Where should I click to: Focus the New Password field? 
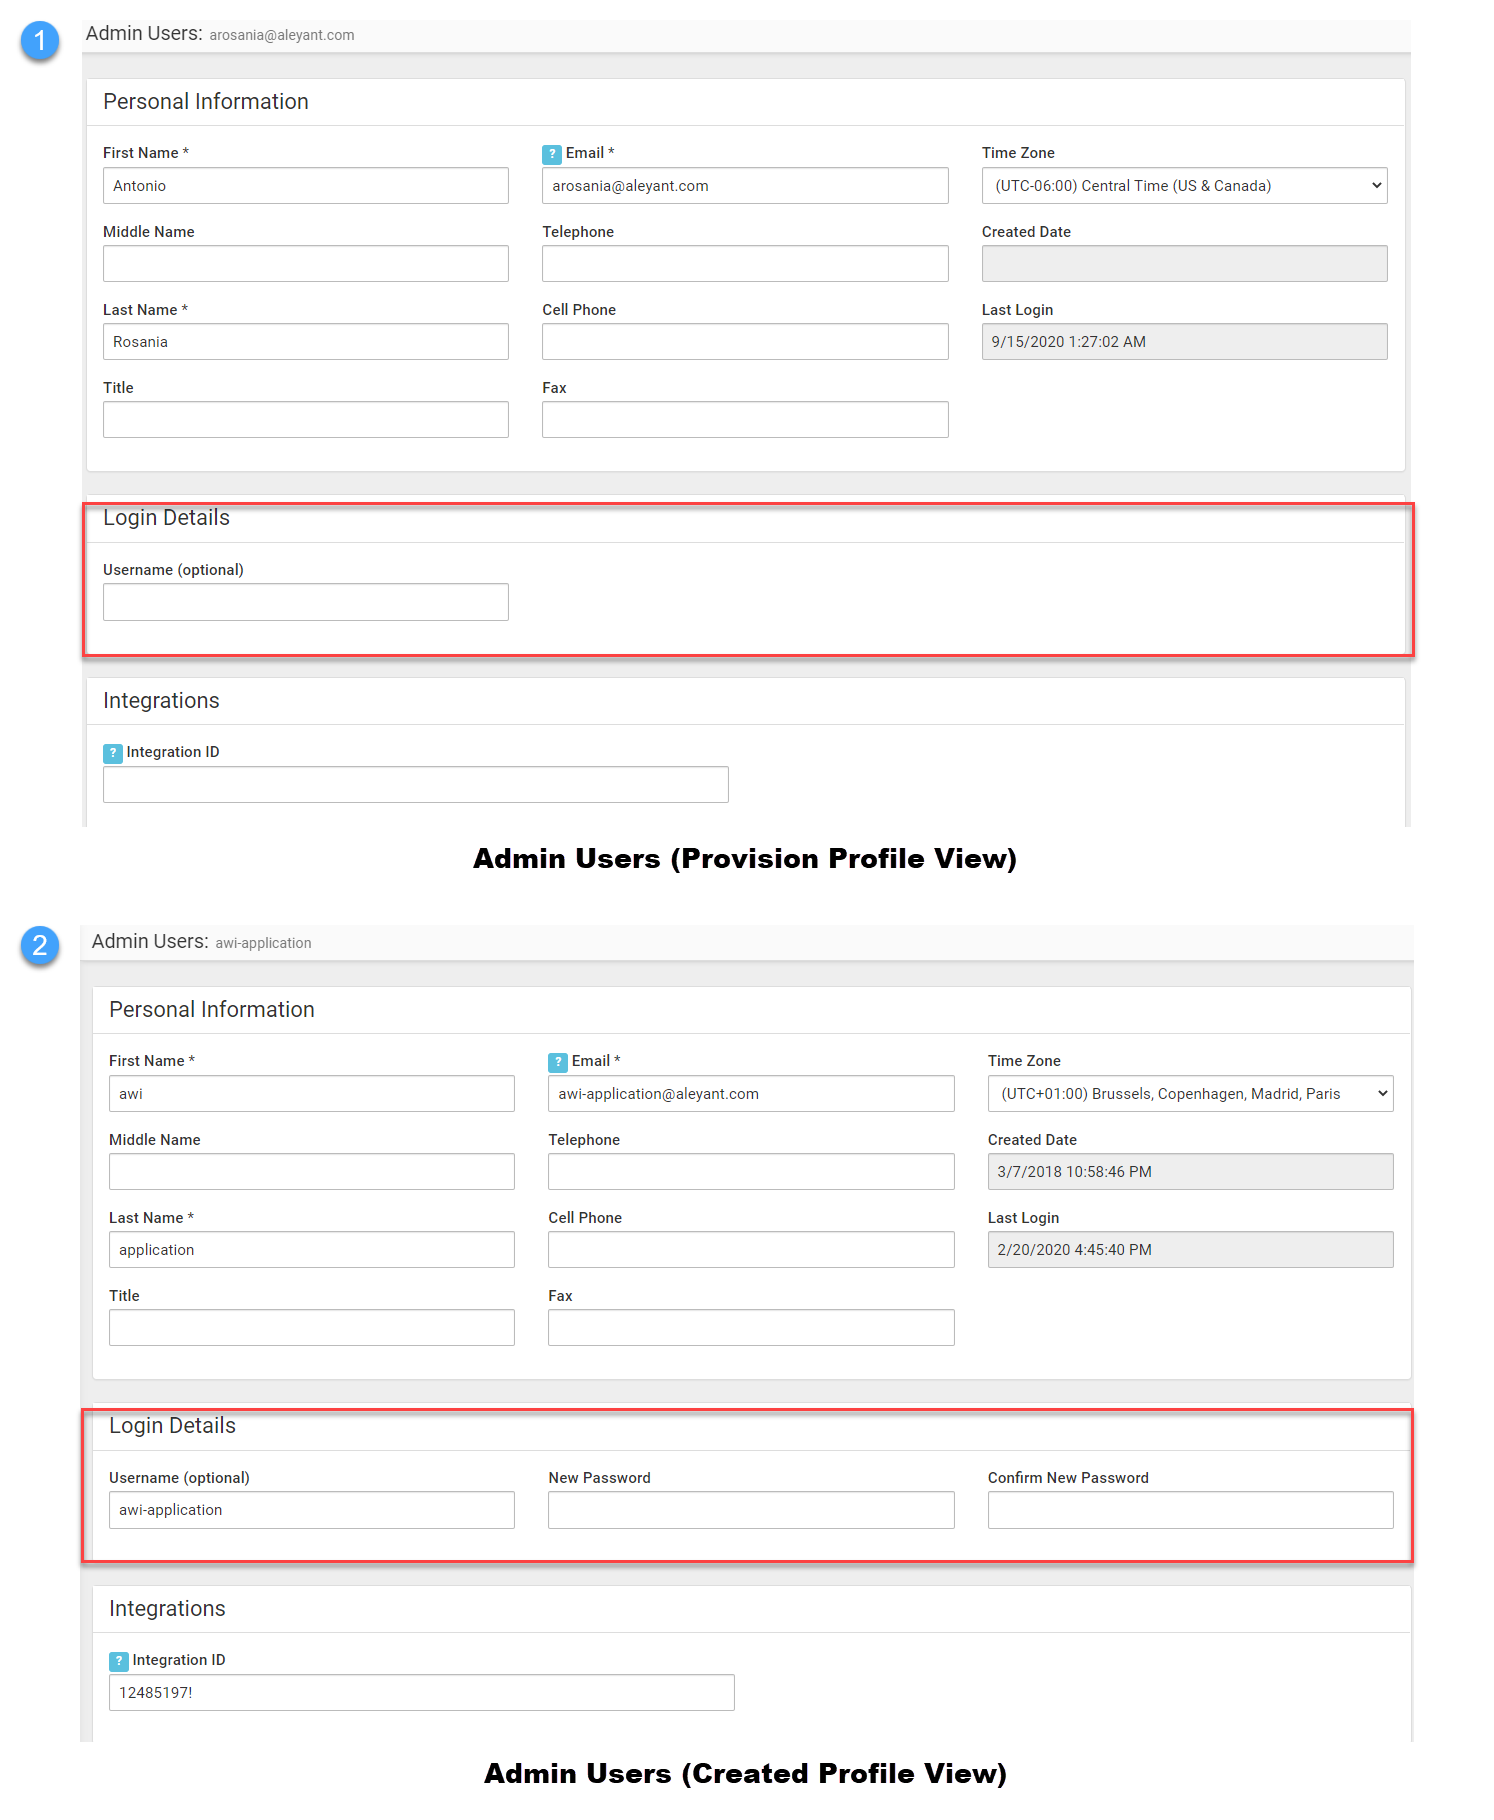point(751,1510)
